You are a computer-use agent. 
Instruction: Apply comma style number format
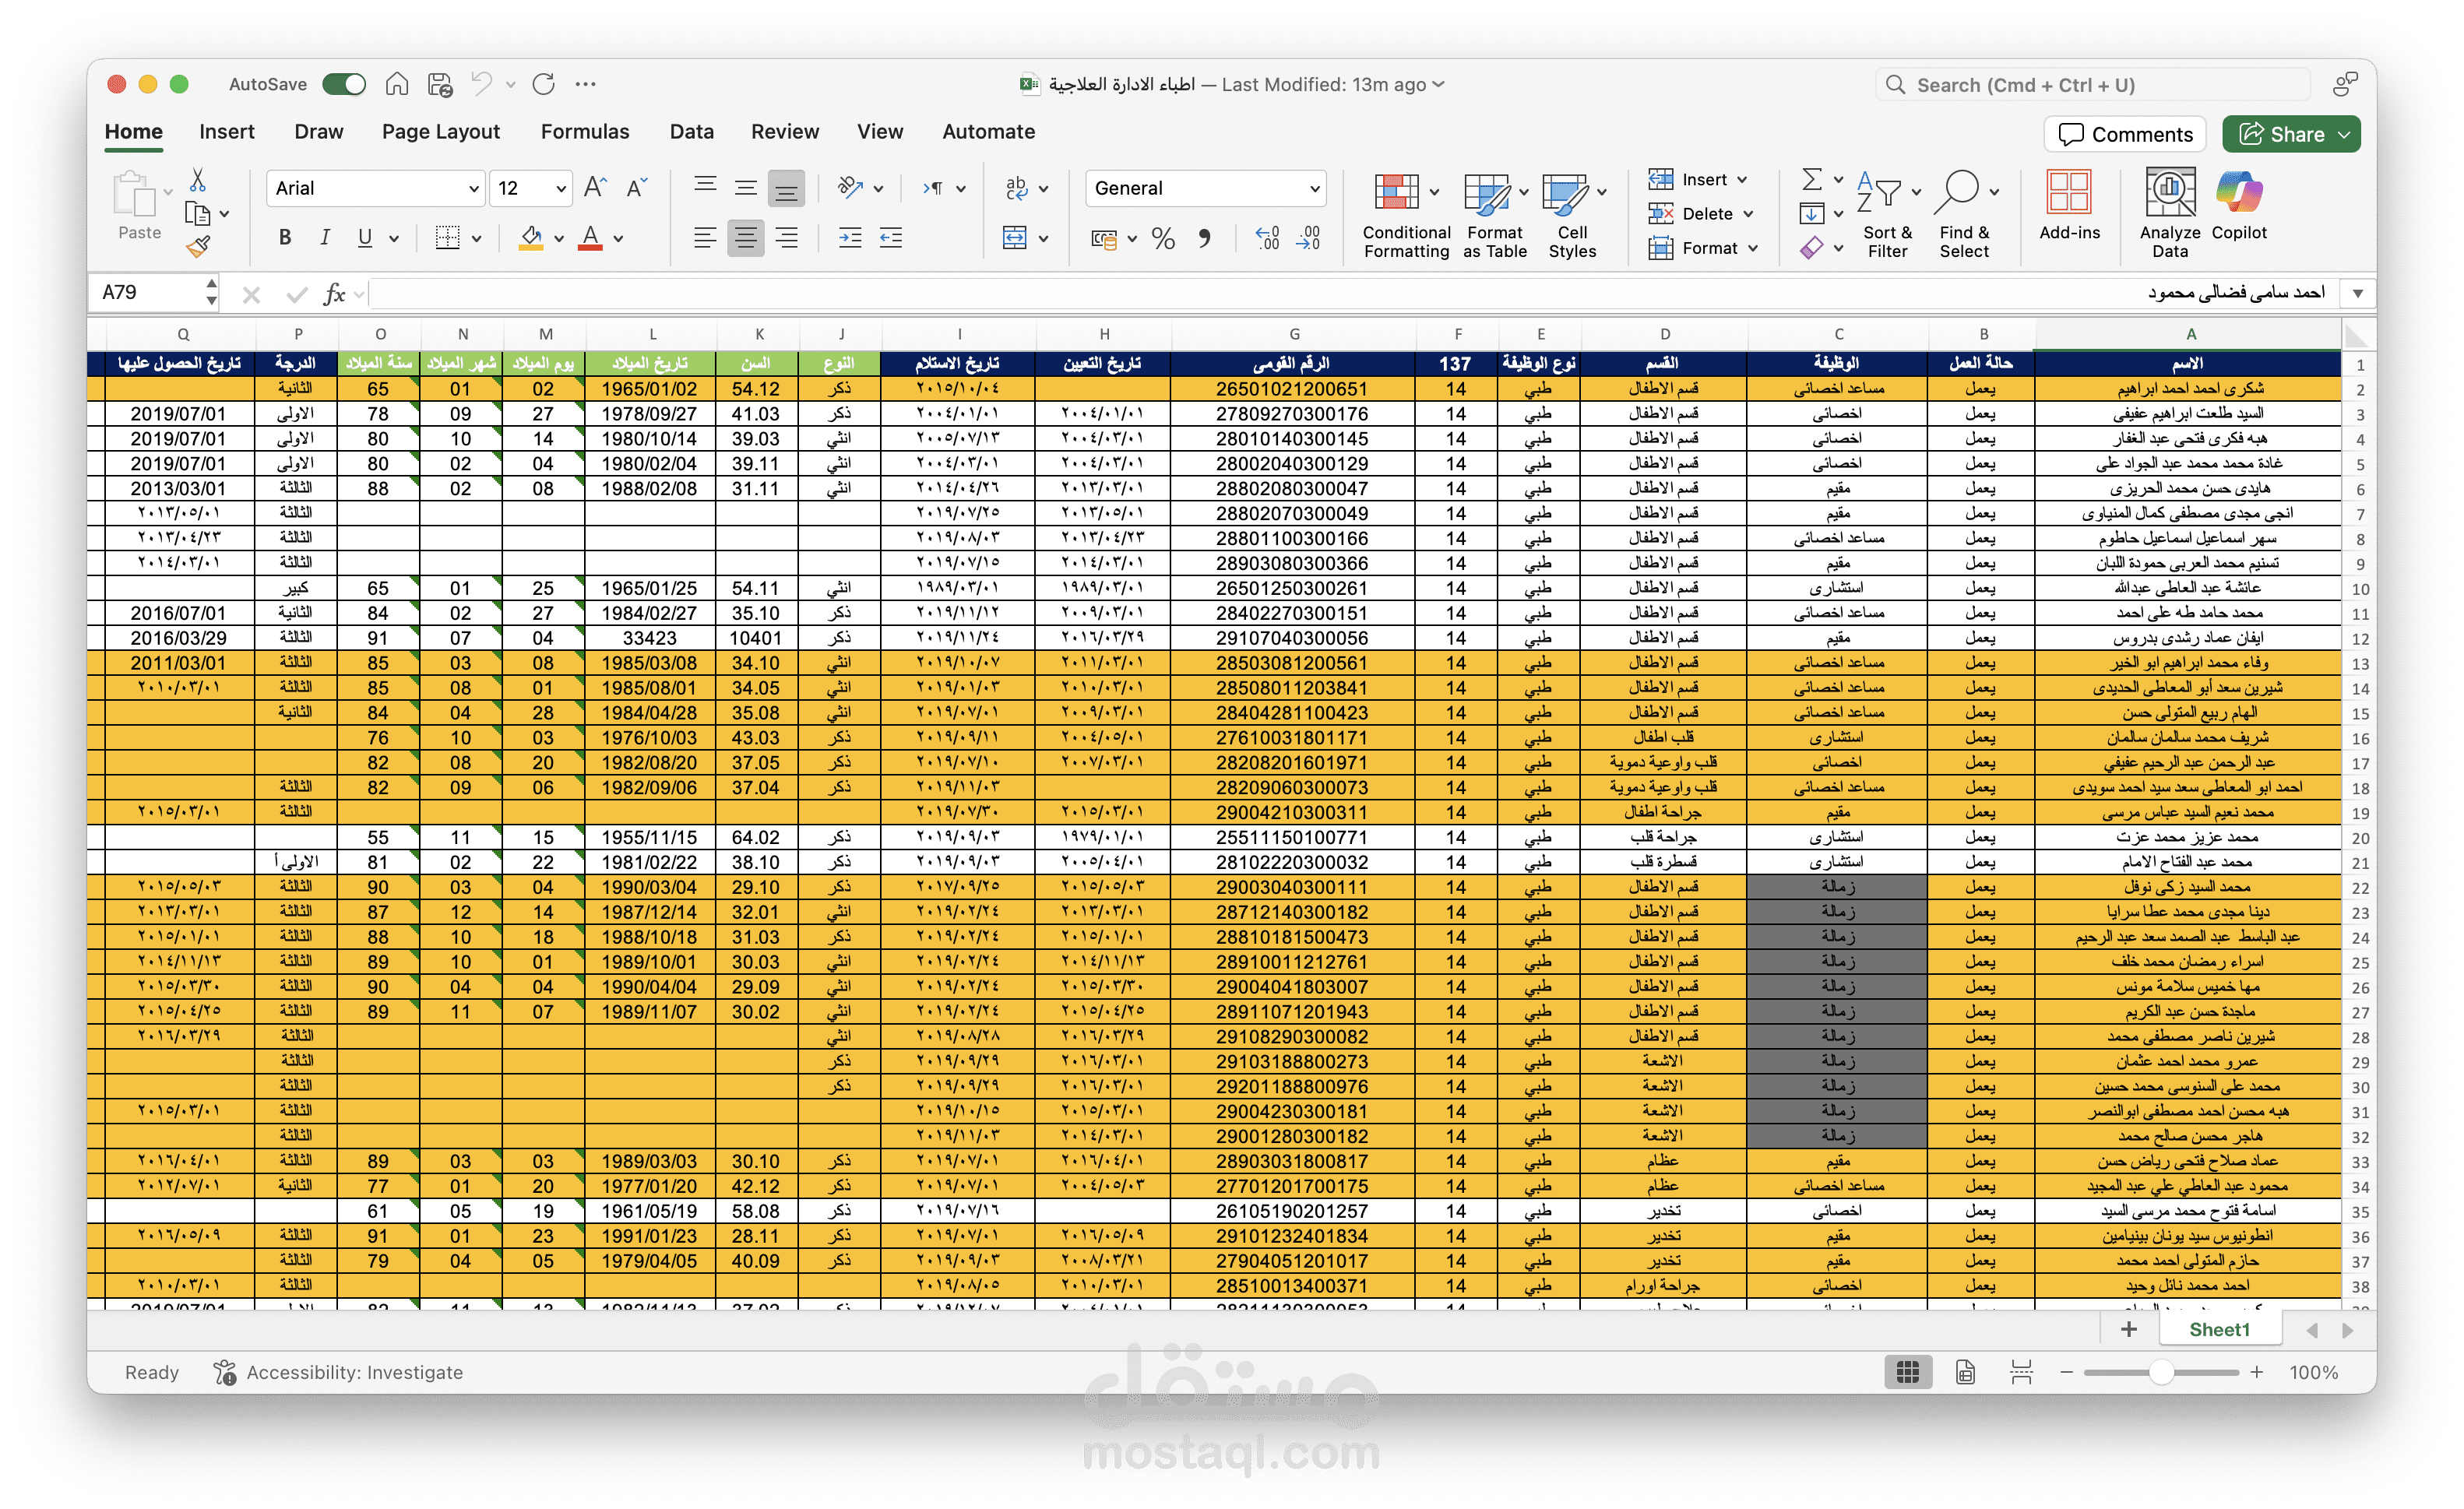click(1205, 238)
